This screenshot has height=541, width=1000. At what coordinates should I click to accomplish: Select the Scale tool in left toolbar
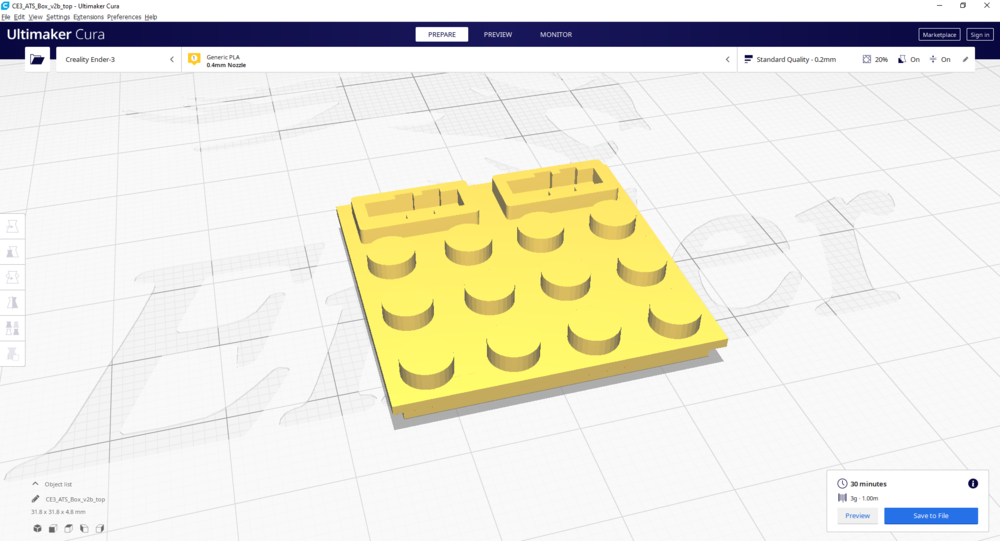pos(12,251)
